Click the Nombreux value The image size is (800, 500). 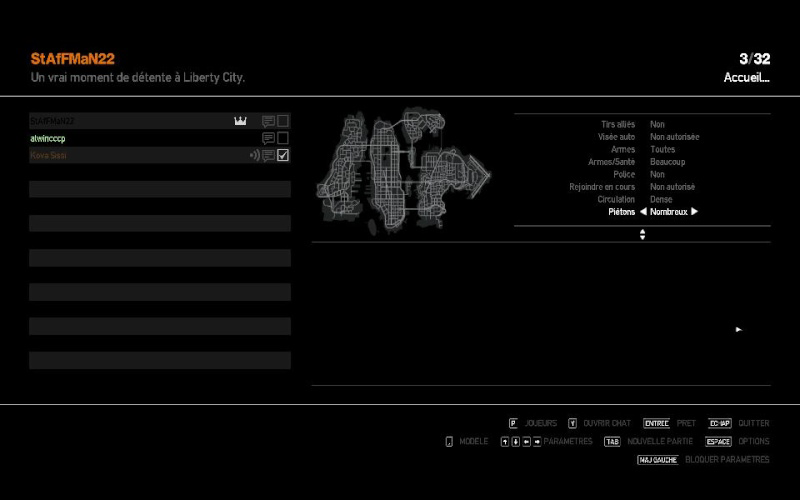[669, 212]
